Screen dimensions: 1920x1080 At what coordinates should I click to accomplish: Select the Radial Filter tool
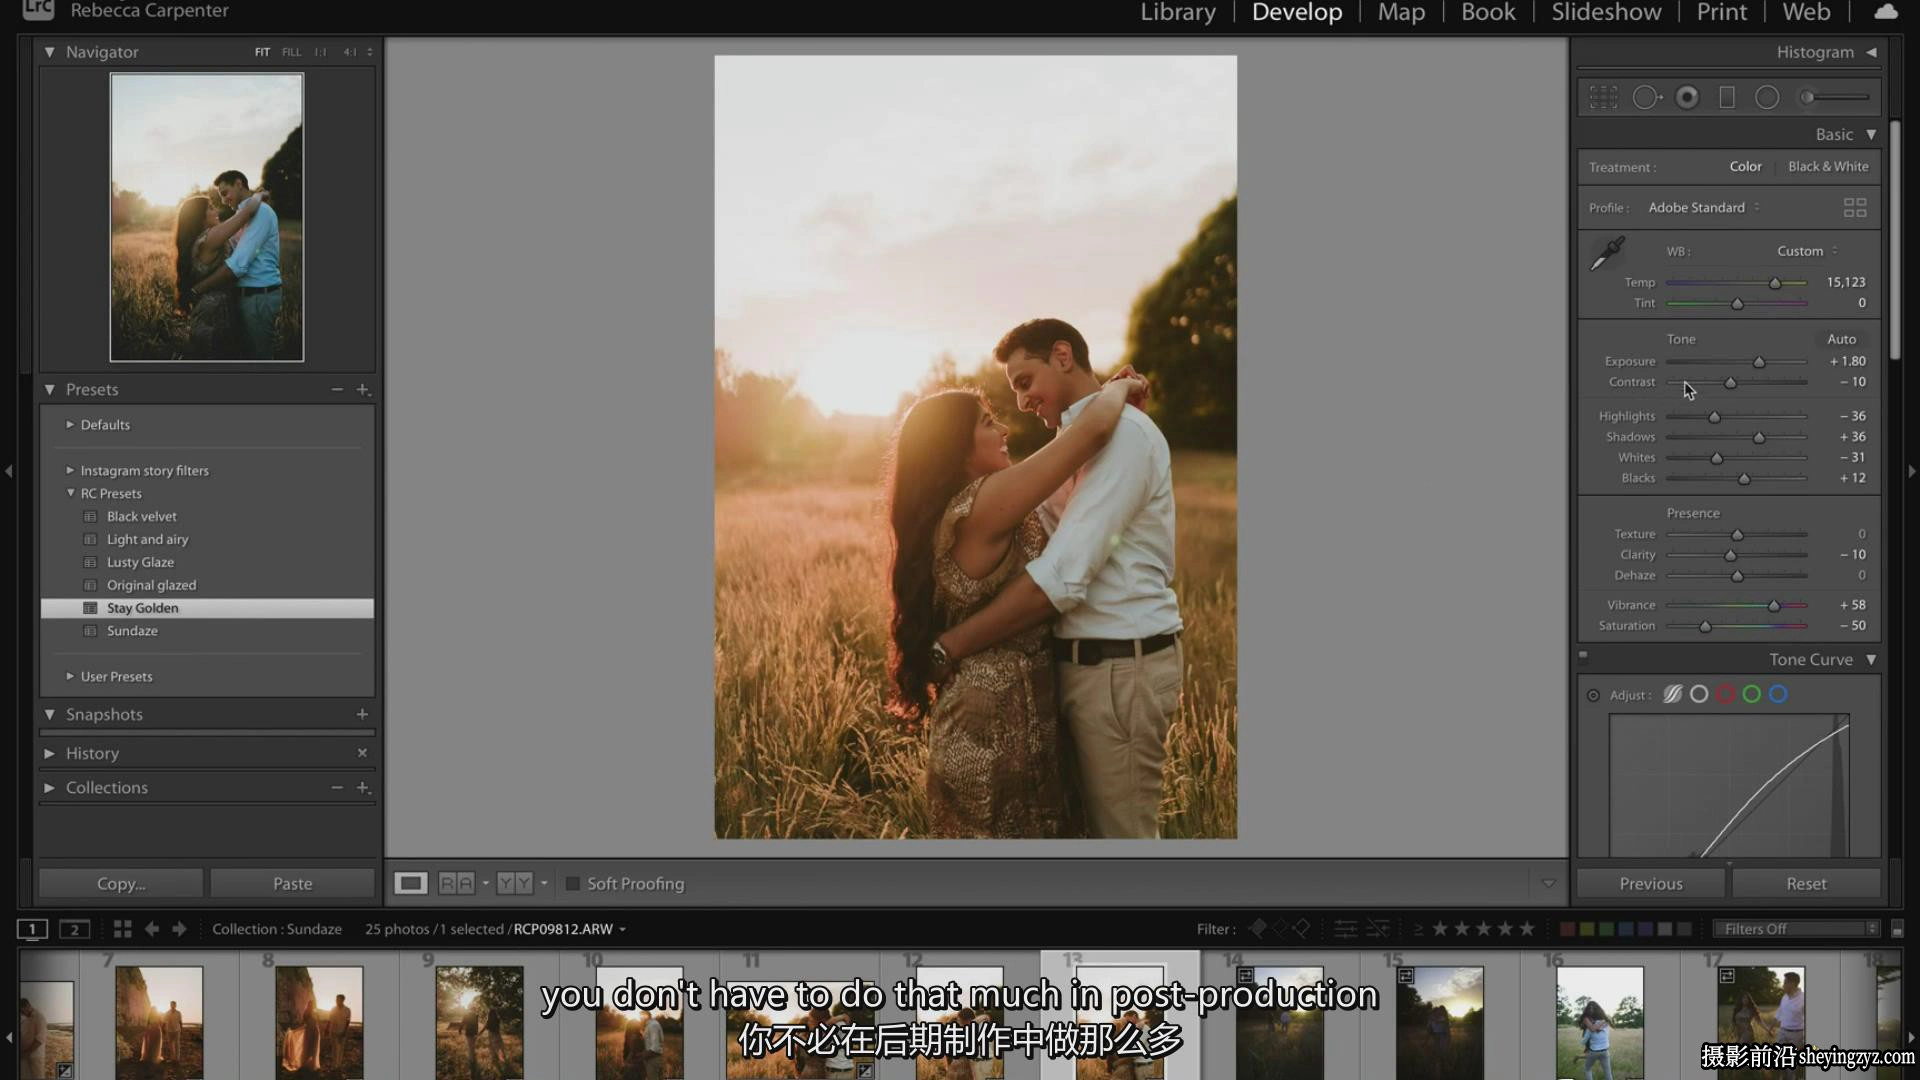(1767, 97)
